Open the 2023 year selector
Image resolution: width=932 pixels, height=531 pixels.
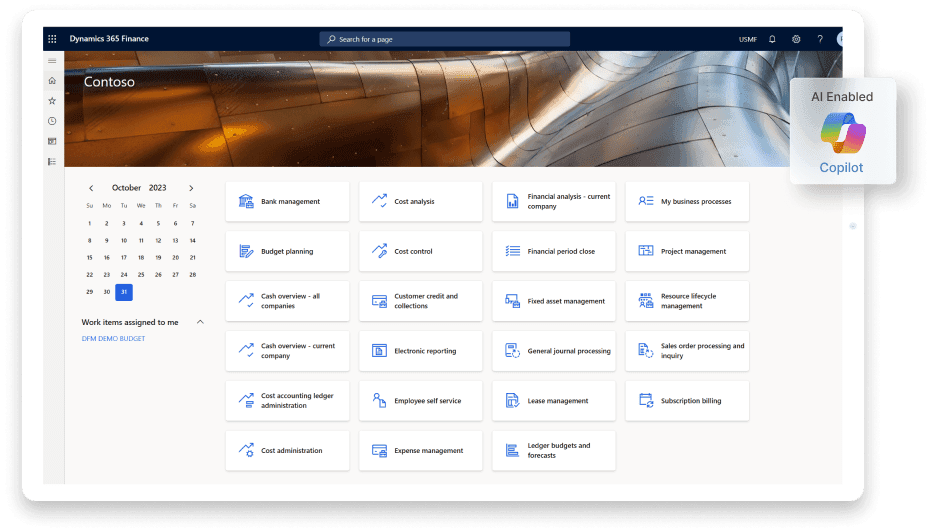click(x=158, y=188)
